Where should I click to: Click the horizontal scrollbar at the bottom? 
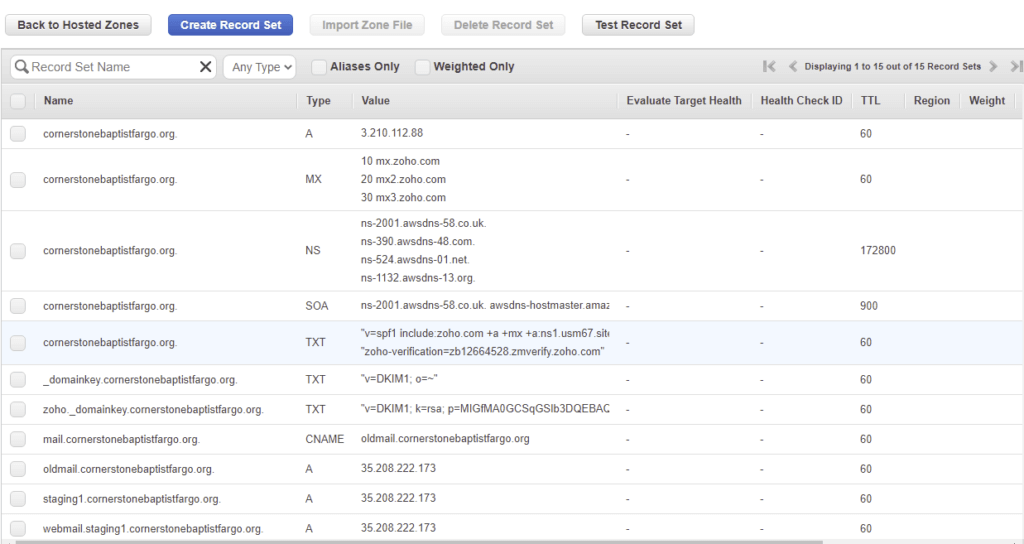pos(418,541)
